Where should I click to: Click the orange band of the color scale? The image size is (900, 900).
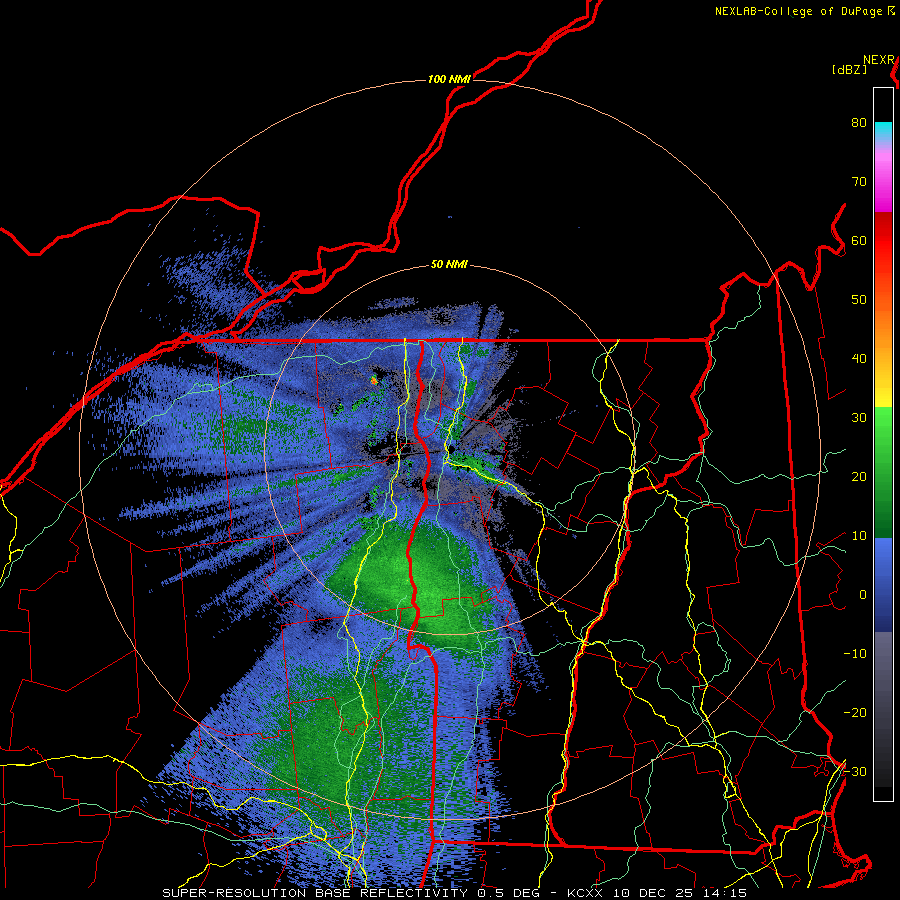[883, 330]
